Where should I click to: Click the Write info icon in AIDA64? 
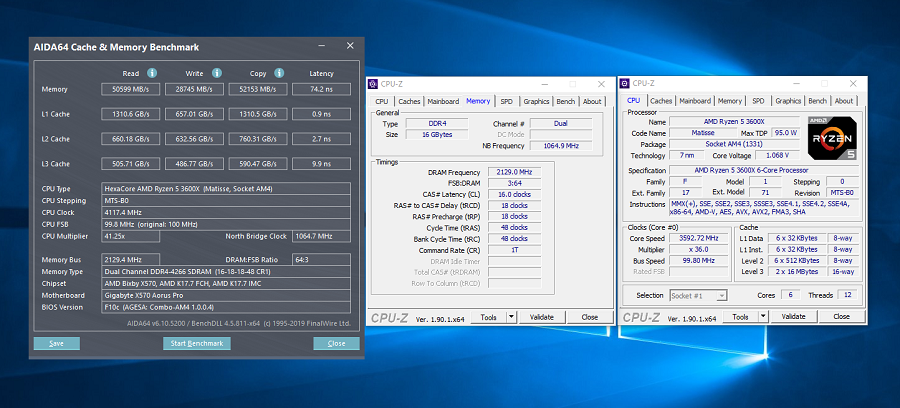point(216,73)
